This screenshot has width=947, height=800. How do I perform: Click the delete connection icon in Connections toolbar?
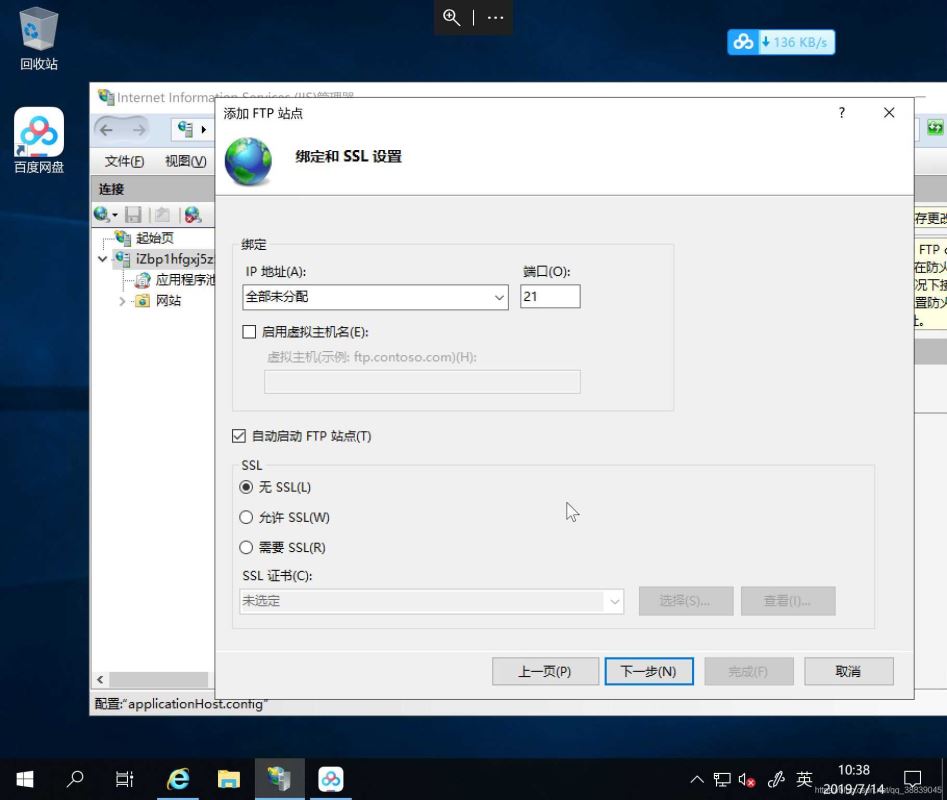coord(193,215)
